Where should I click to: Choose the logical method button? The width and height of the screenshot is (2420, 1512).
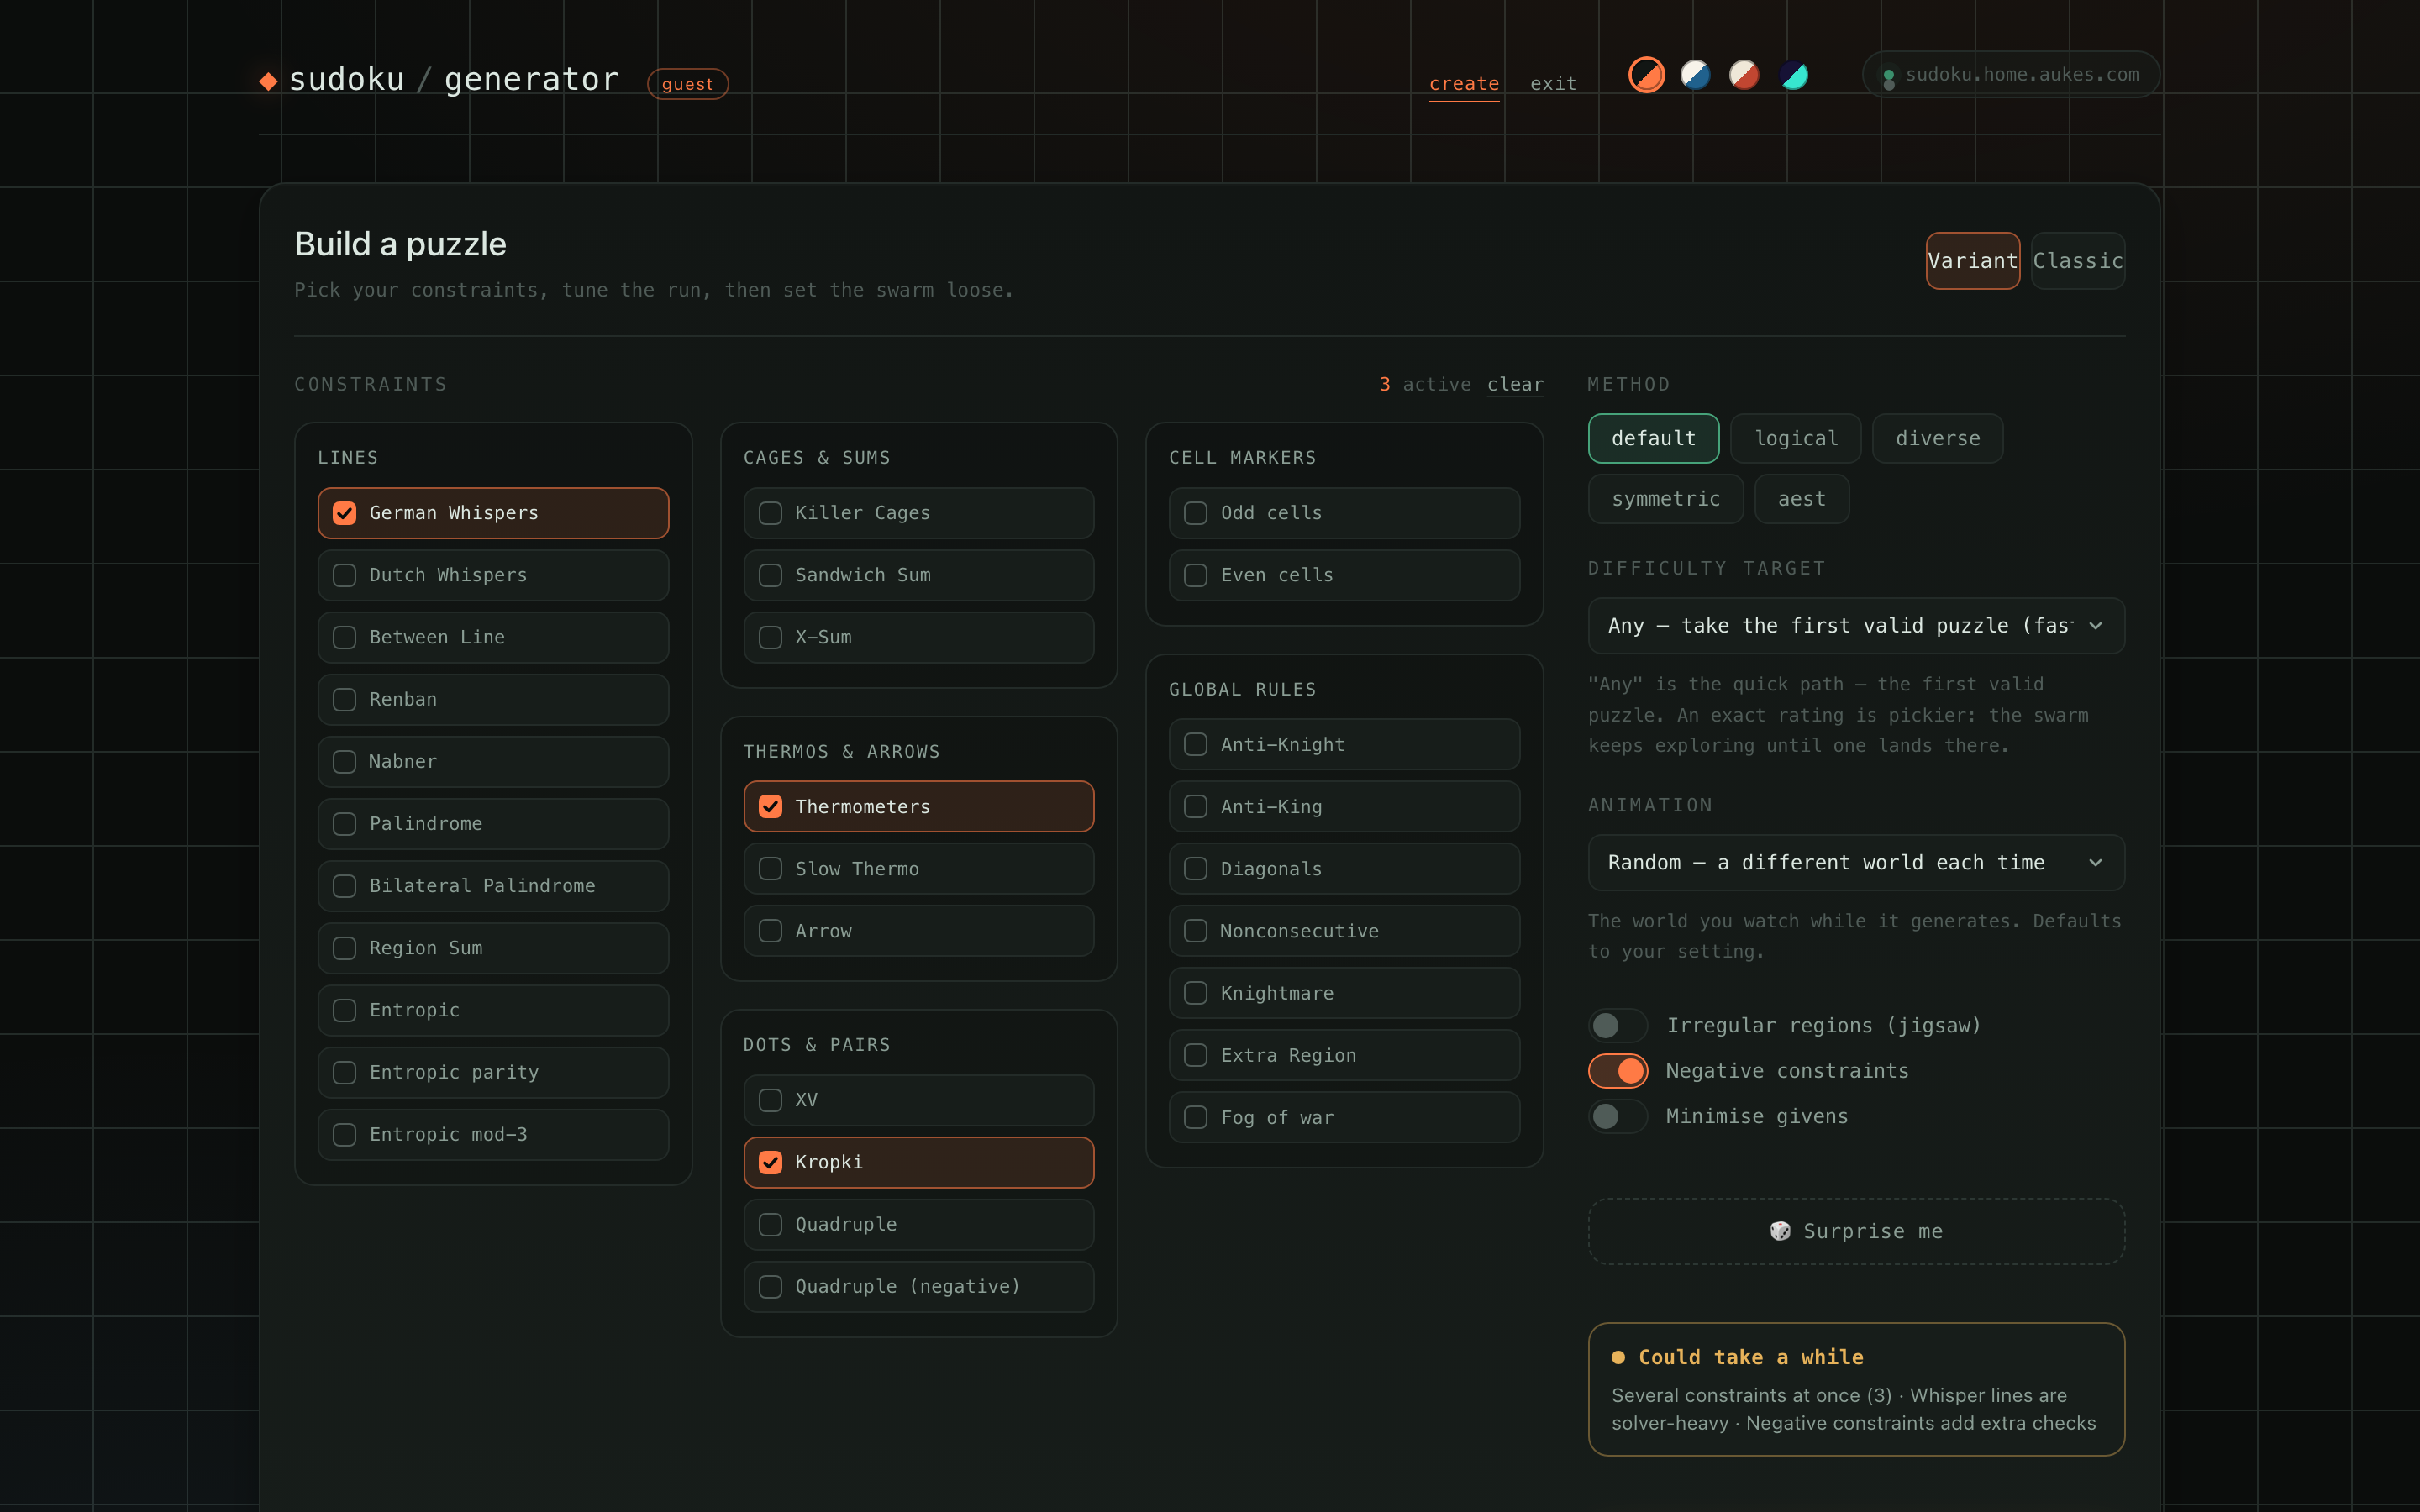[x=1796, y=438]
